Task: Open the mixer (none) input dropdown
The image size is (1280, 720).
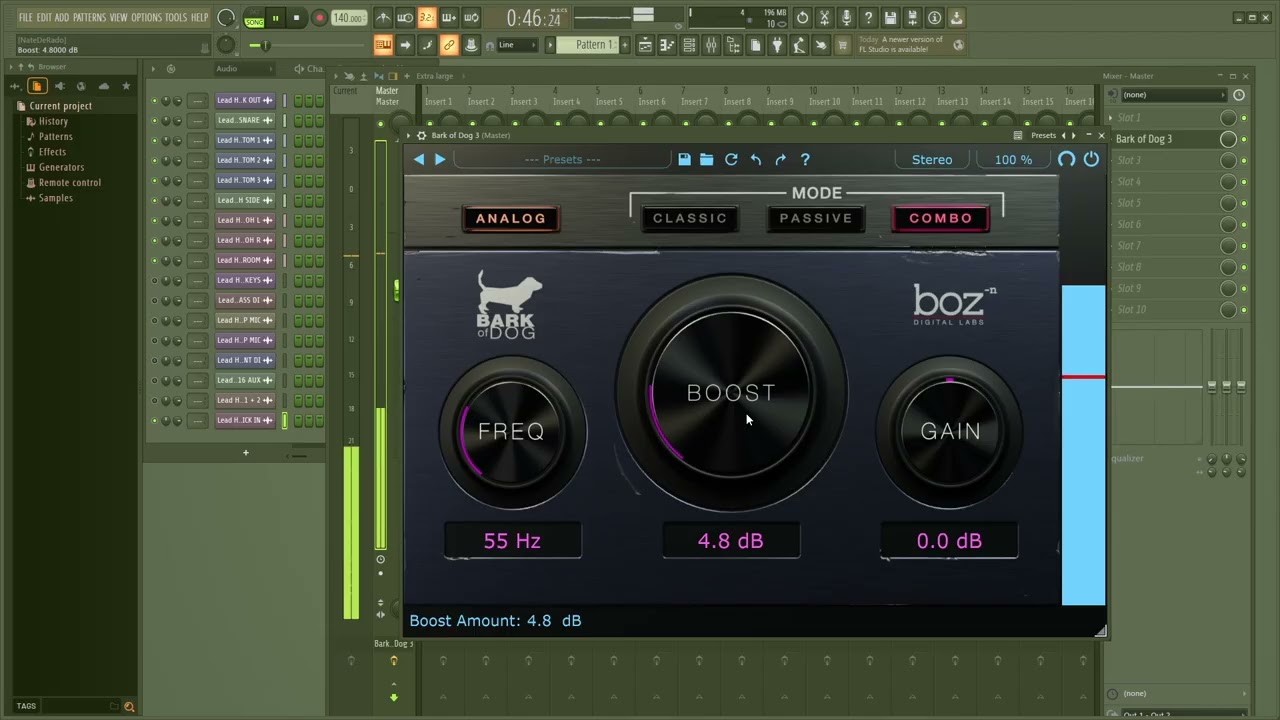Action: 1174,95
